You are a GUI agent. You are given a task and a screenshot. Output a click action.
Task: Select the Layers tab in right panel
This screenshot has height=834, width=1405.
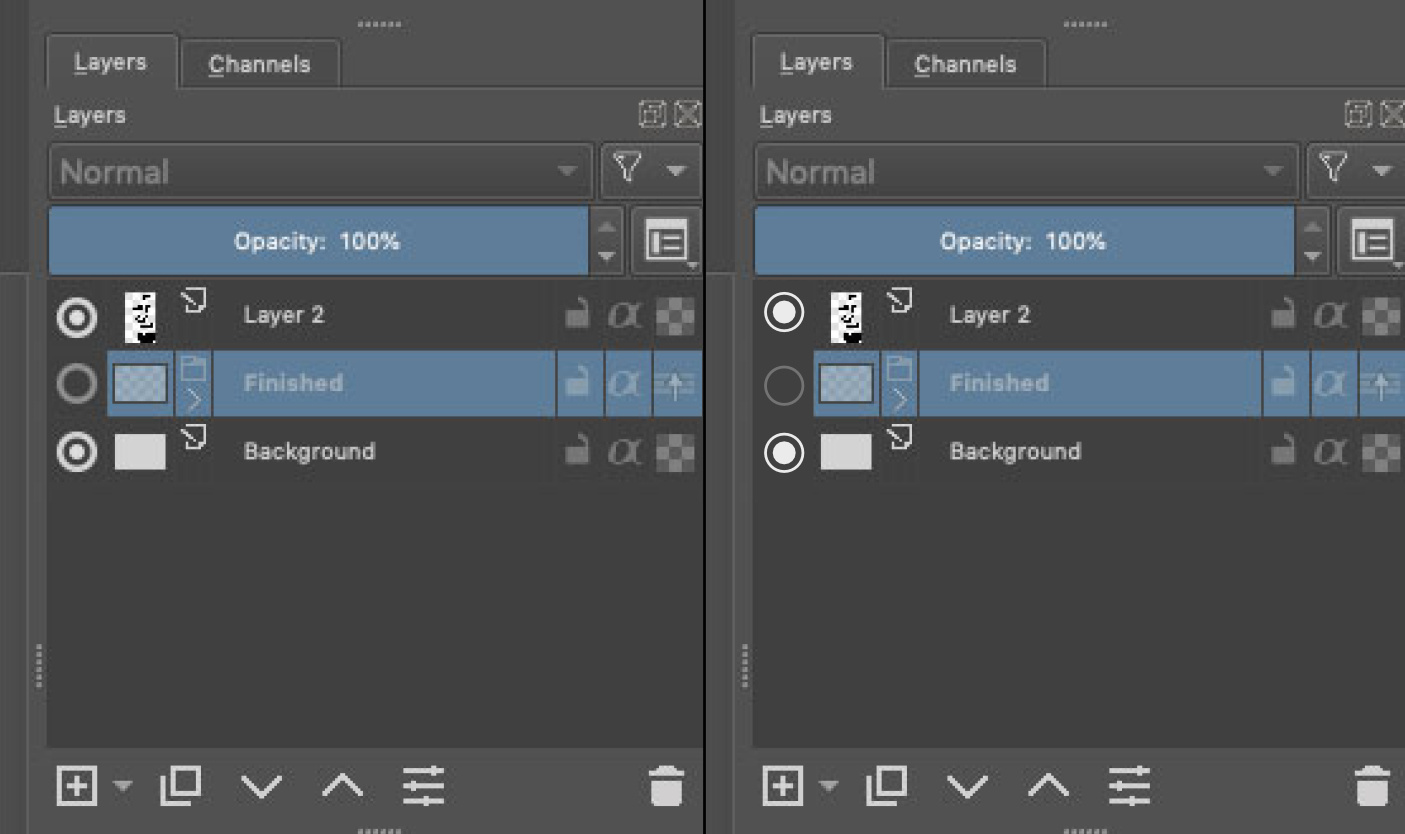pos(816,62)
